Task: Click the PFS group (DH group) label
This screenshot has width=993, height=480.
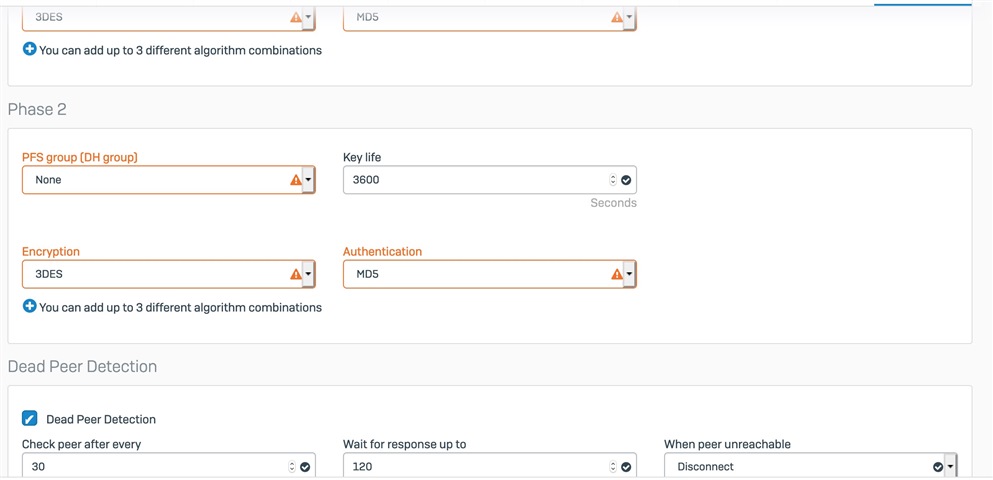Action: tap(80, 157)
